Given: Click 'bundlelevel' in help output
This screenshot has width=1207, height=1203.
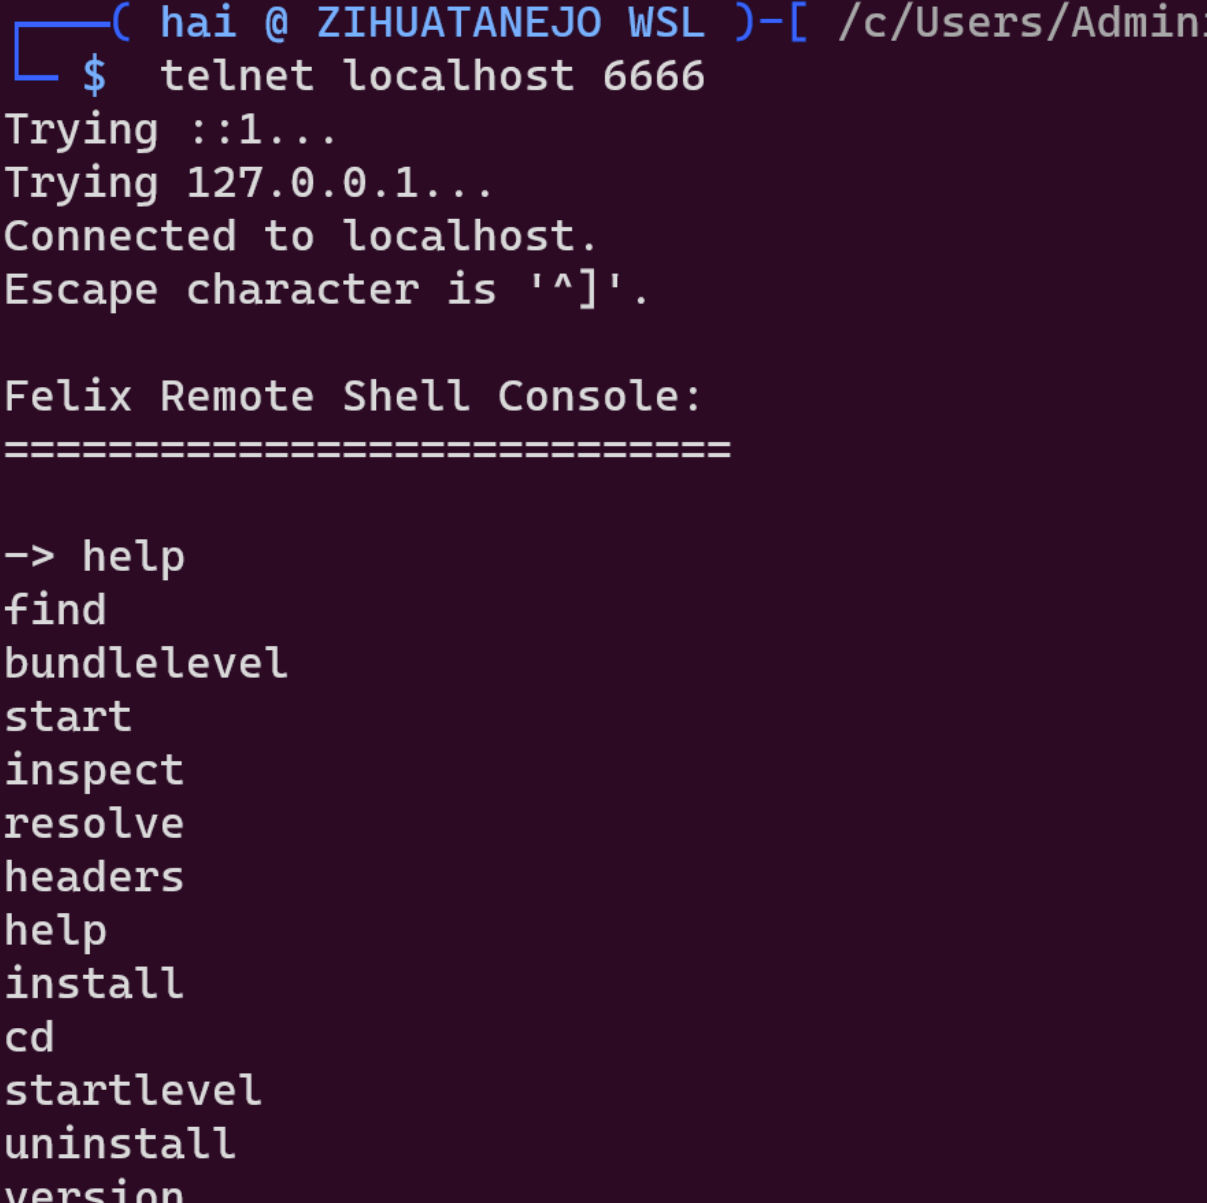Looking at the screenshot, I should pyautogui.click(x=146, y=663).
